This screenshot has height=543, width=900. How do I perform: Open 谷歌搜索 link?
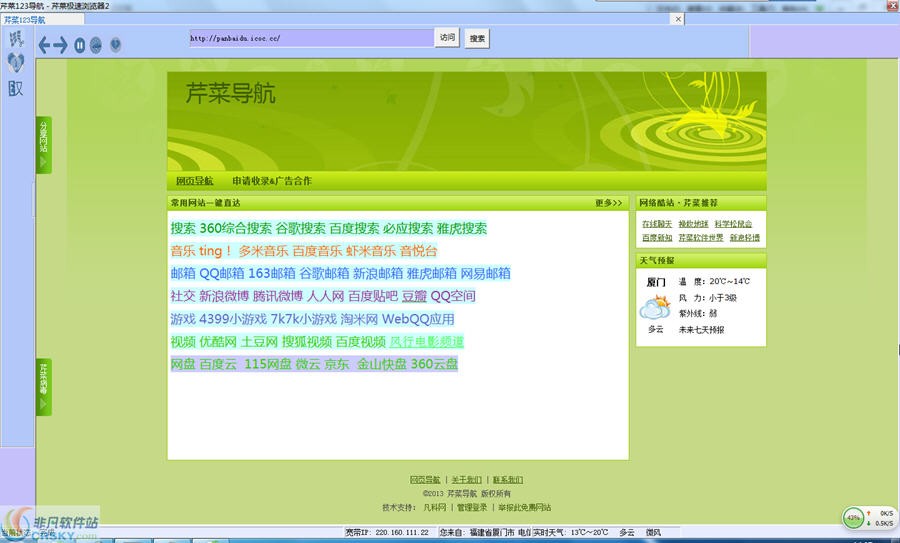coord(300,228)
